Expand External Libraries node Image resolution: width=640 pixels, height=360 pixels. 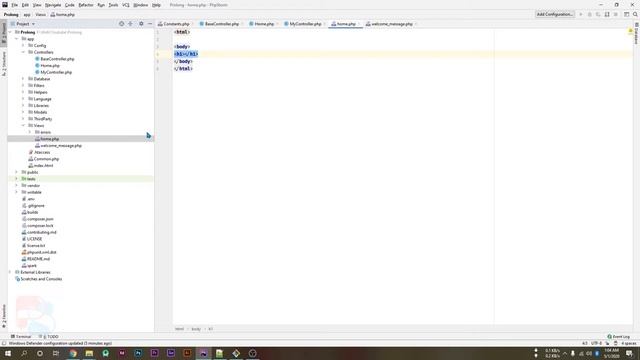click(10, 272)
